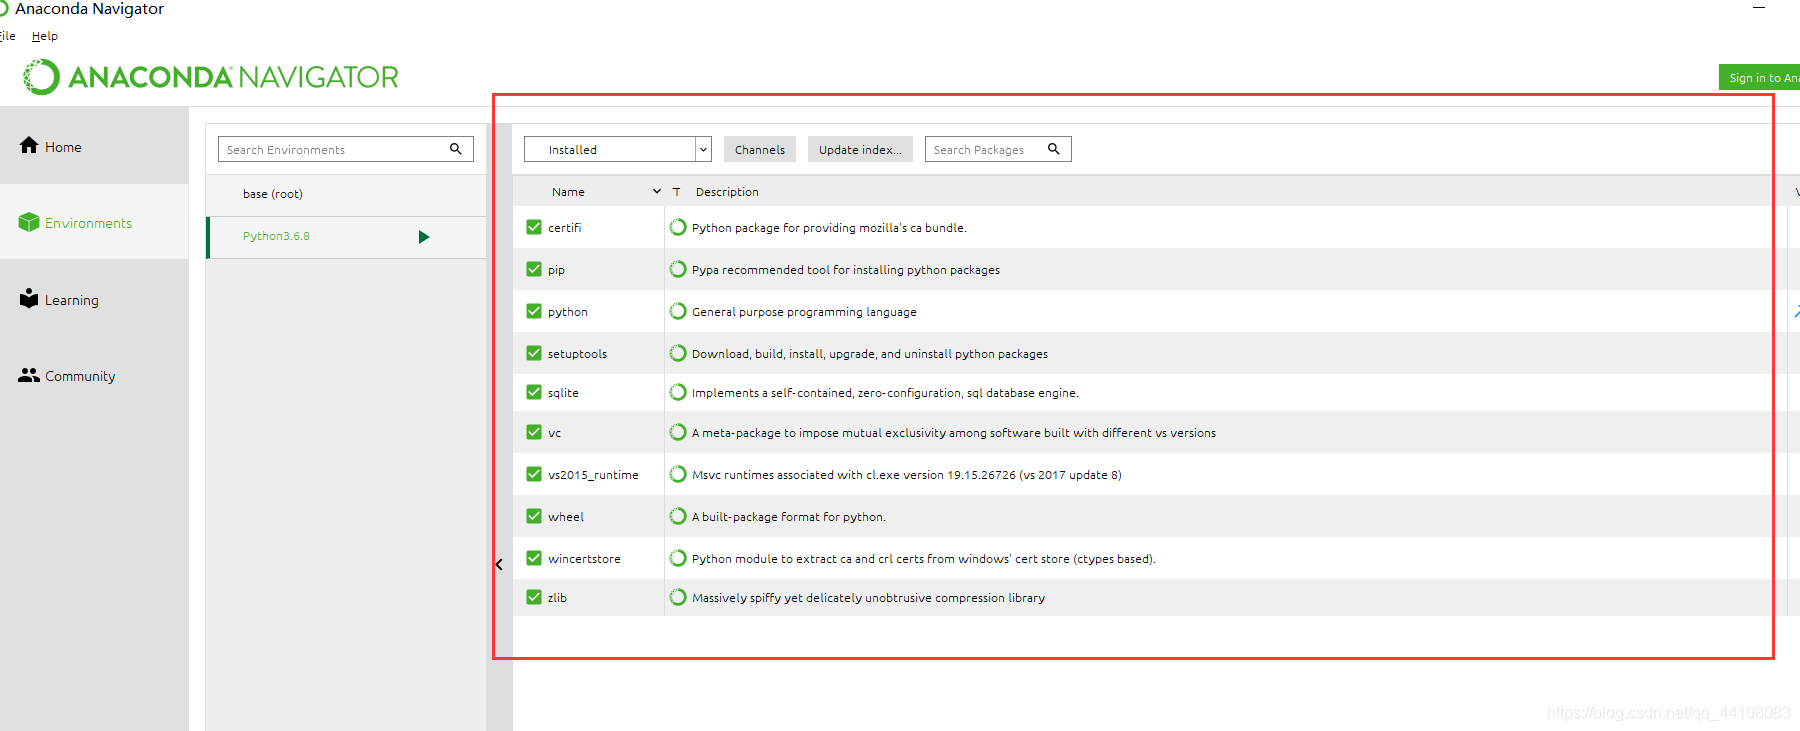The width and height of the screenshot is (1800, 731).
Task: Open the File menu
Action: click(8, 36)
